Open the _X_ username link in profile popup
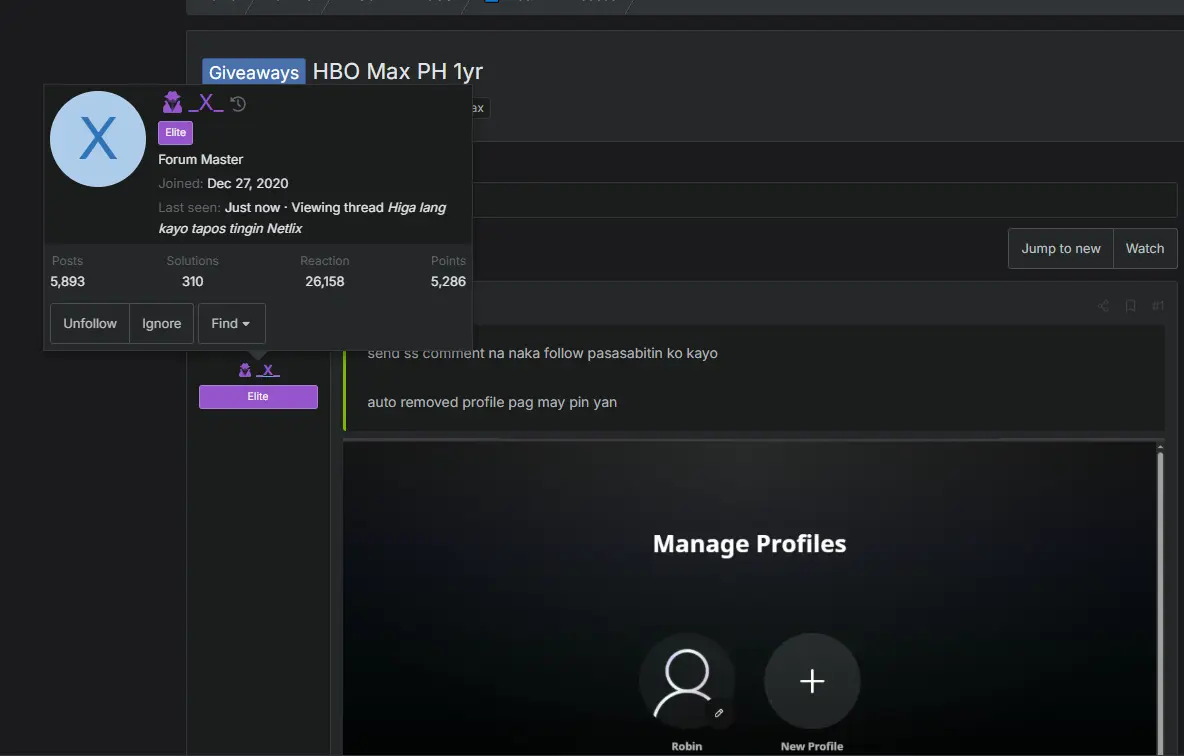Image resolution: width=1184 pixels, height=756 pixels. coord(205,103)
